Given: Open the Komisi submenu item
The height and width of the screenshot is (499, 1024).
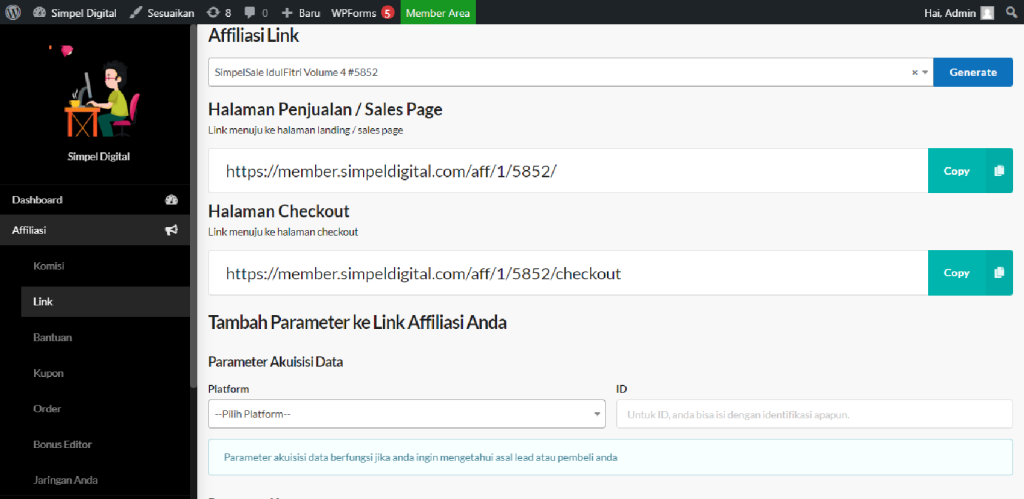Looking at the screenshot, I should [x=49, y=266].
